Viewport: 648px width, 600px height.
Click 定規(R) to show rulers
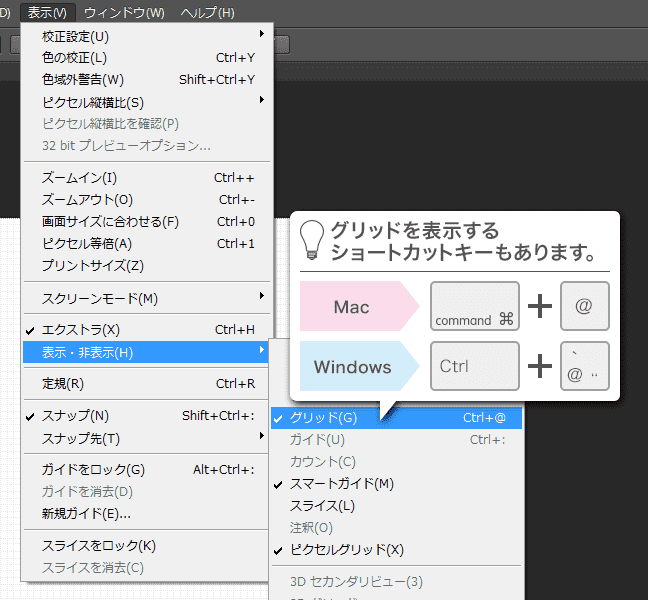tap(63, 383)
